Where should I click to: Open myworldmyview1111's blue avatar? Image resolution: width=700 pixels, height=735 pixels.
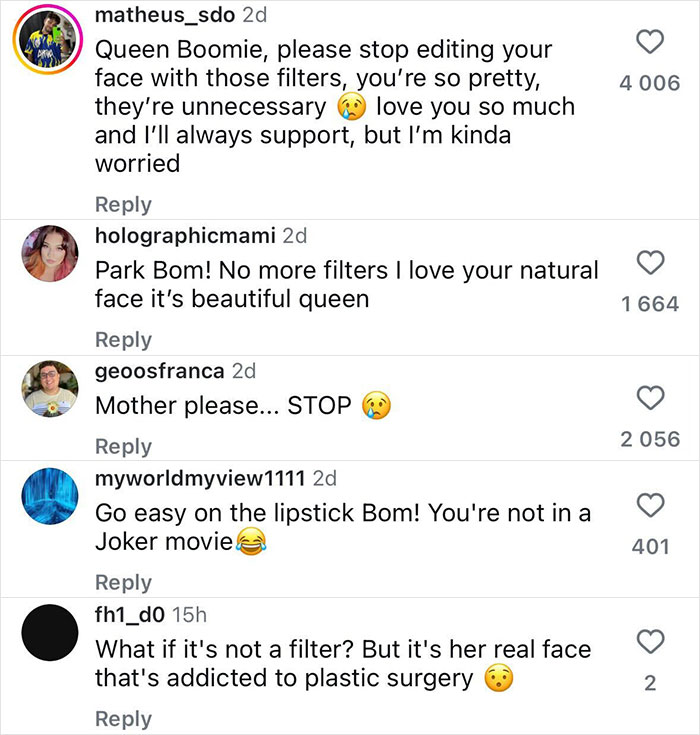point(50,496)
